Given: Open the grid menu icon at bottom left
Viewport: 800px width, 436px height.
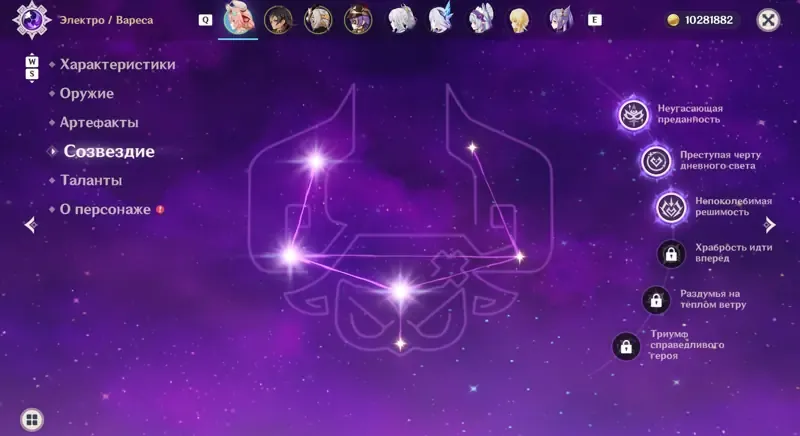Looking at the screenshot, I should click(32, 420).
